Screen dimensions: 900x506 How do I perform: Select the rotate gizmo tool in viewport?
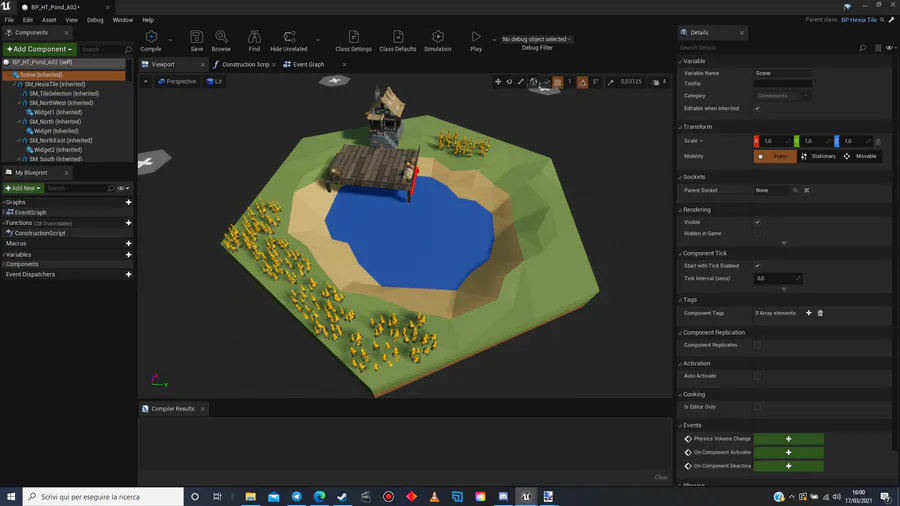pyautogui.click(x=509, y=81)
